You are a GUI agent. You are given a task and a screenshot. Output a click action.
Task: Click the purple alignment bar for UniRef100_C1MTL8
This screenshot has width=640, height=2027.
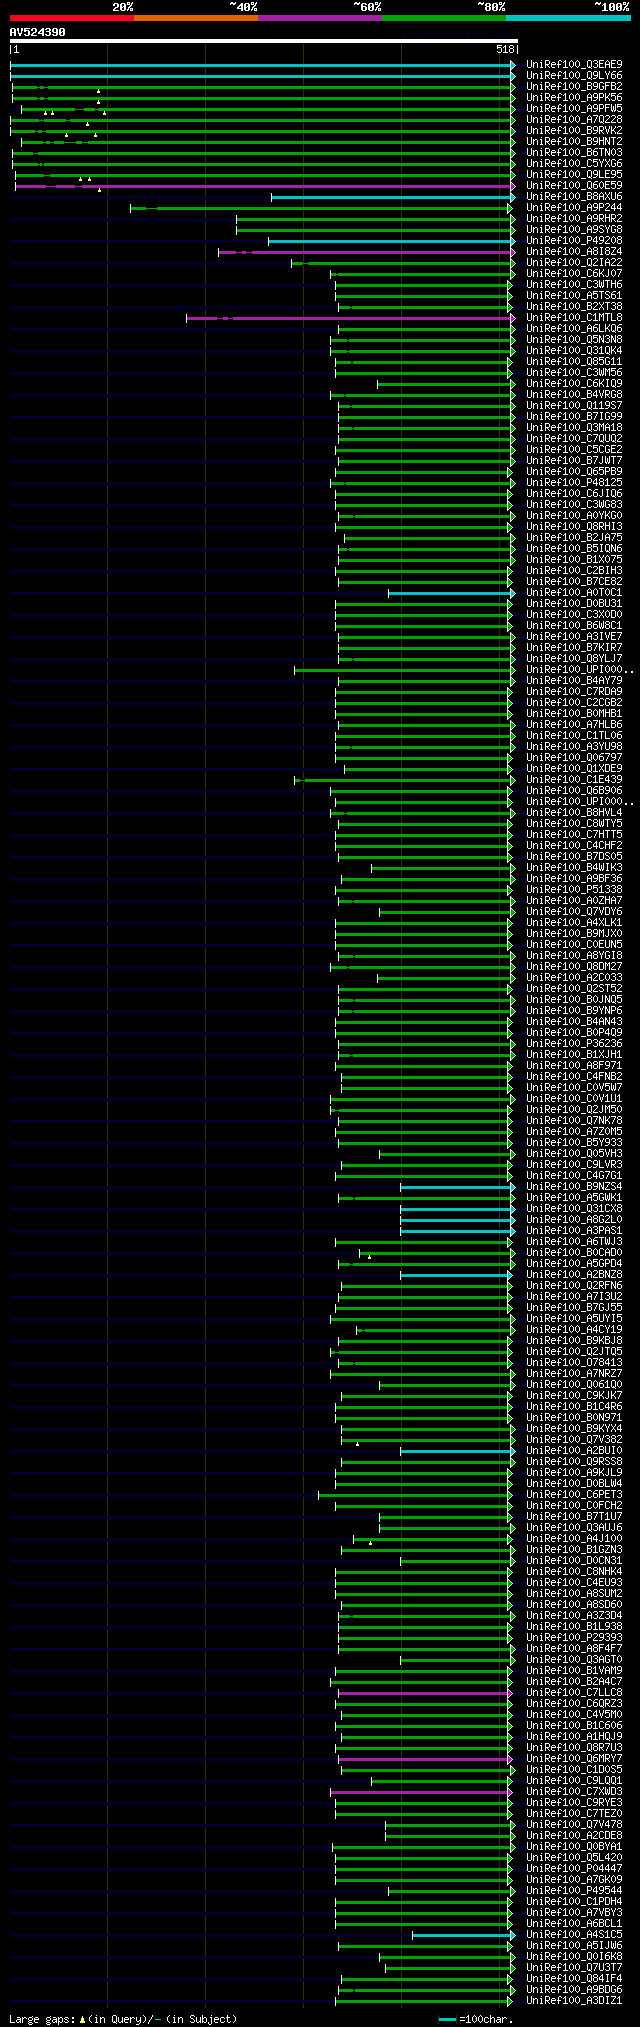[350, 318]
